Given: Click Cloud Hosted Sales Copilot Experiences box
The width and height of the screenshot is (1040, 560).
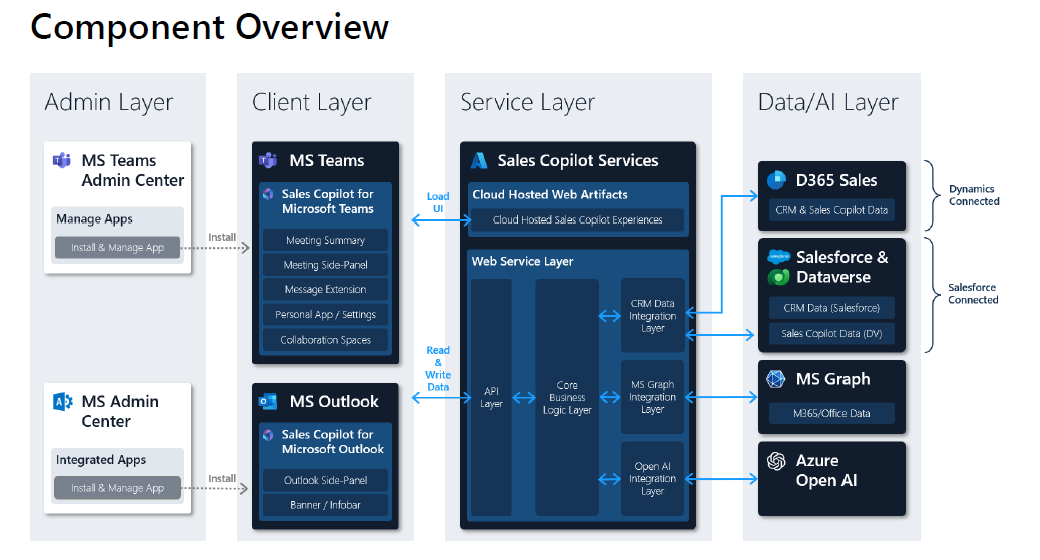Looking at the screenshot, I should click(577, 220).
